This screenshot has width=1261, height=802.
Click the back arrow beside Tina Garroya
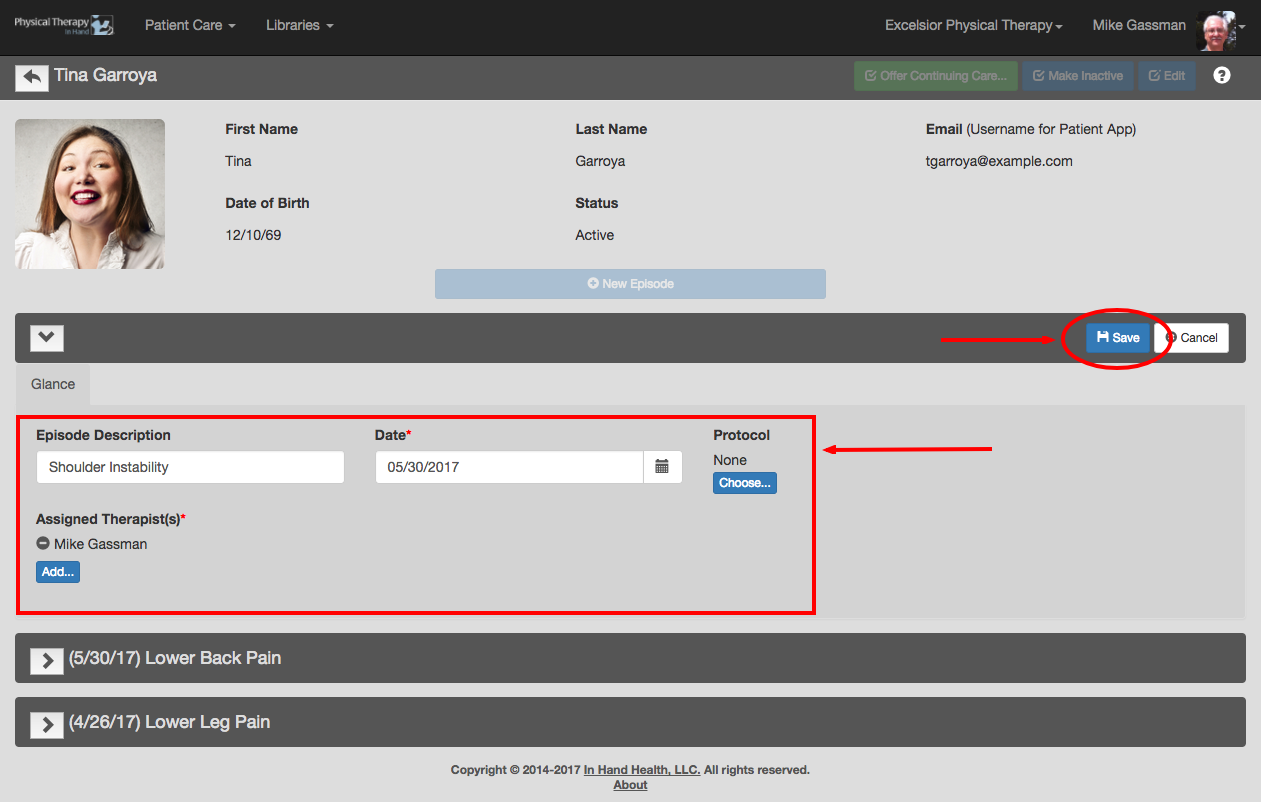tap(32, 77)
